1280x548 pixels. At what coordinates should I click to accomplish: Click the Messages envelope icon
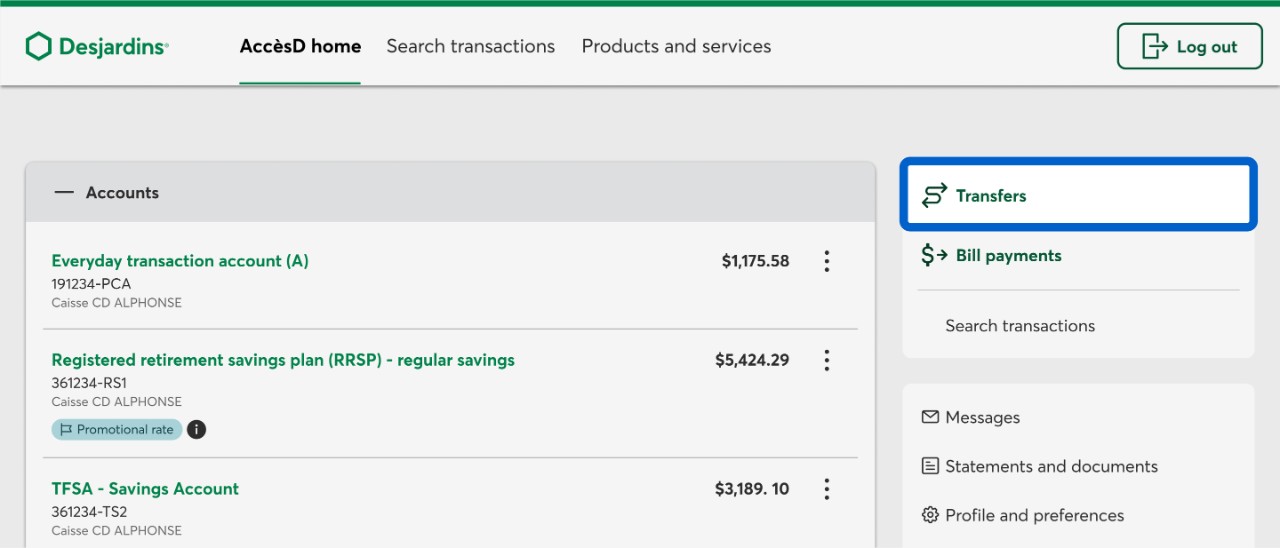click(930, 417)
